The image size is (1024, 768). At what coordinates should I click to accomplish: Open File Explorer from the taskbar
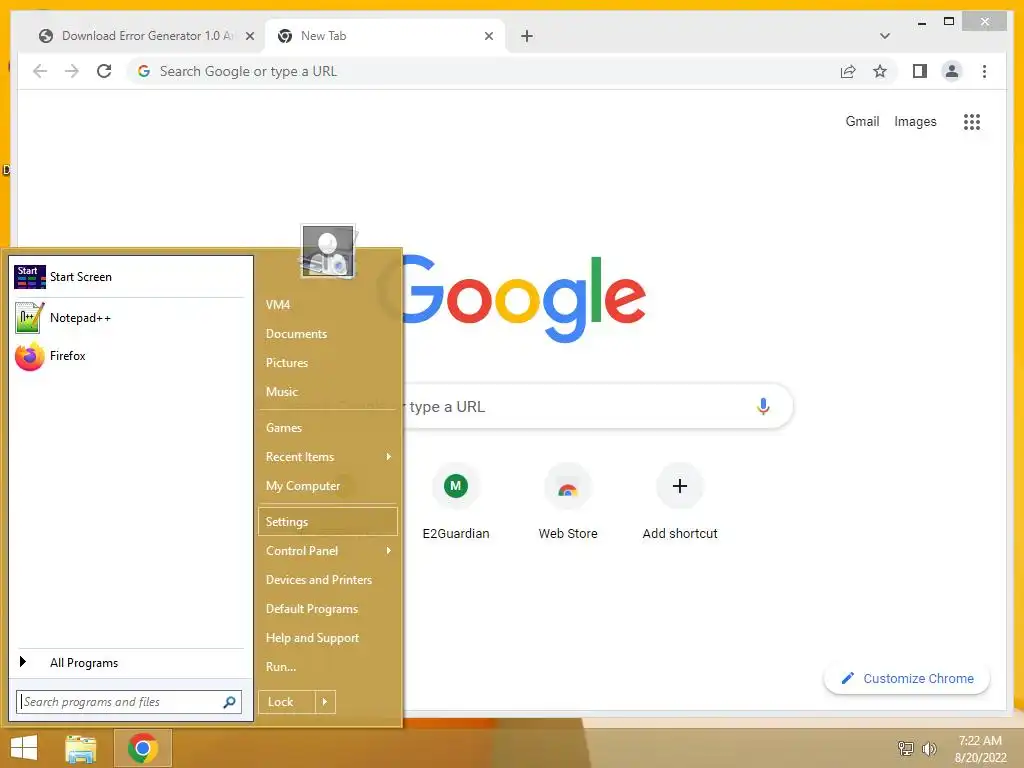point(81,748)
